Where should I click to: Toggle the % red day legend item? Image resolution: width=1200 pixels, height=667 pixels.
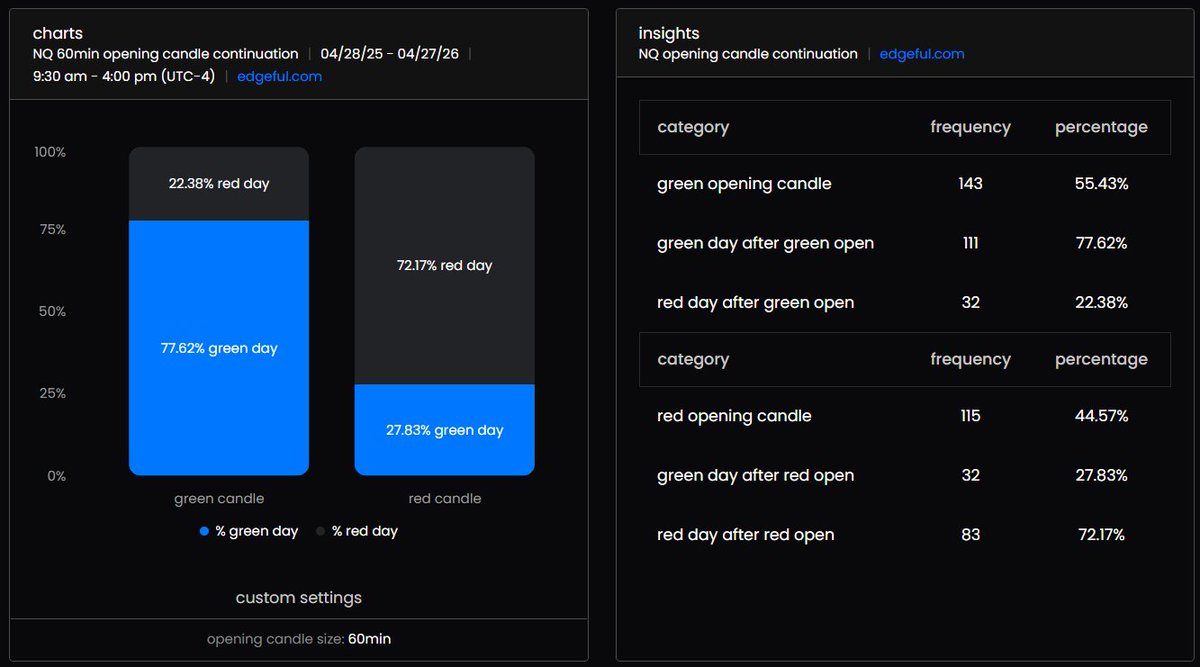coord(357,531)
